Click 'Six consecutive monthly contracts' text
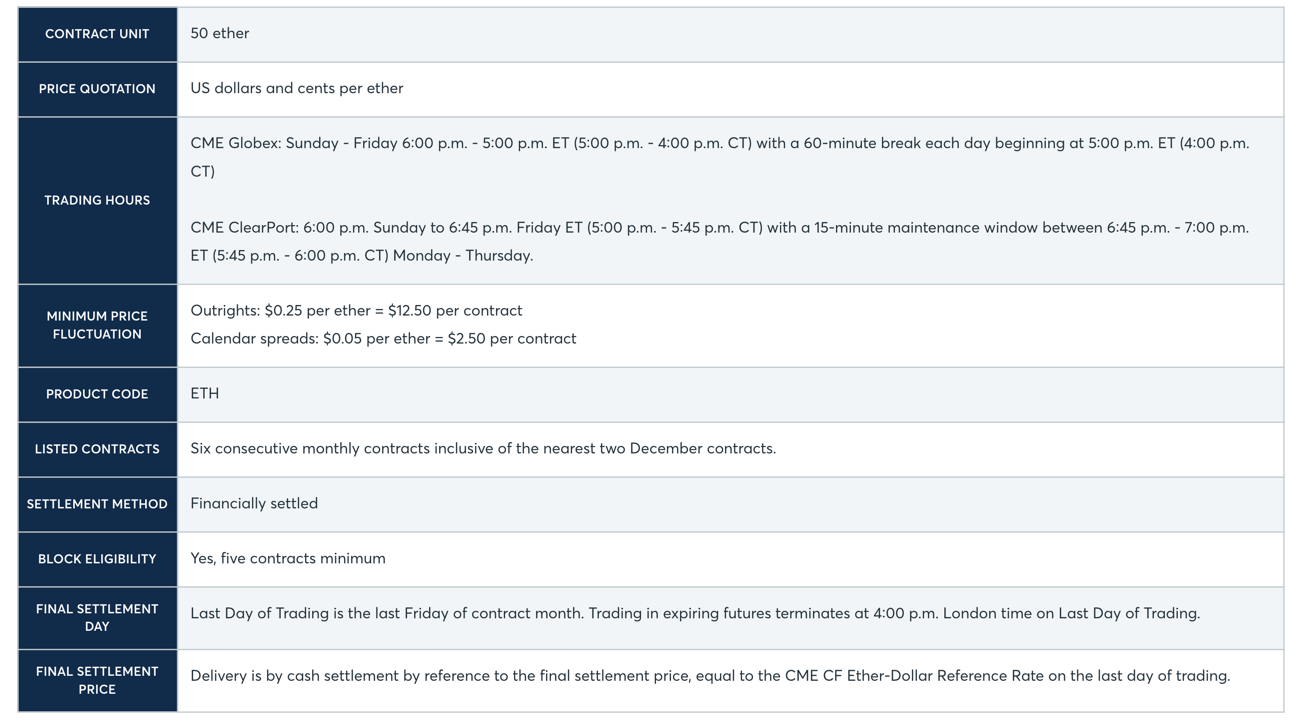Image resolution: width=1295 pixels, height=721 pixels. click(483, 448)
